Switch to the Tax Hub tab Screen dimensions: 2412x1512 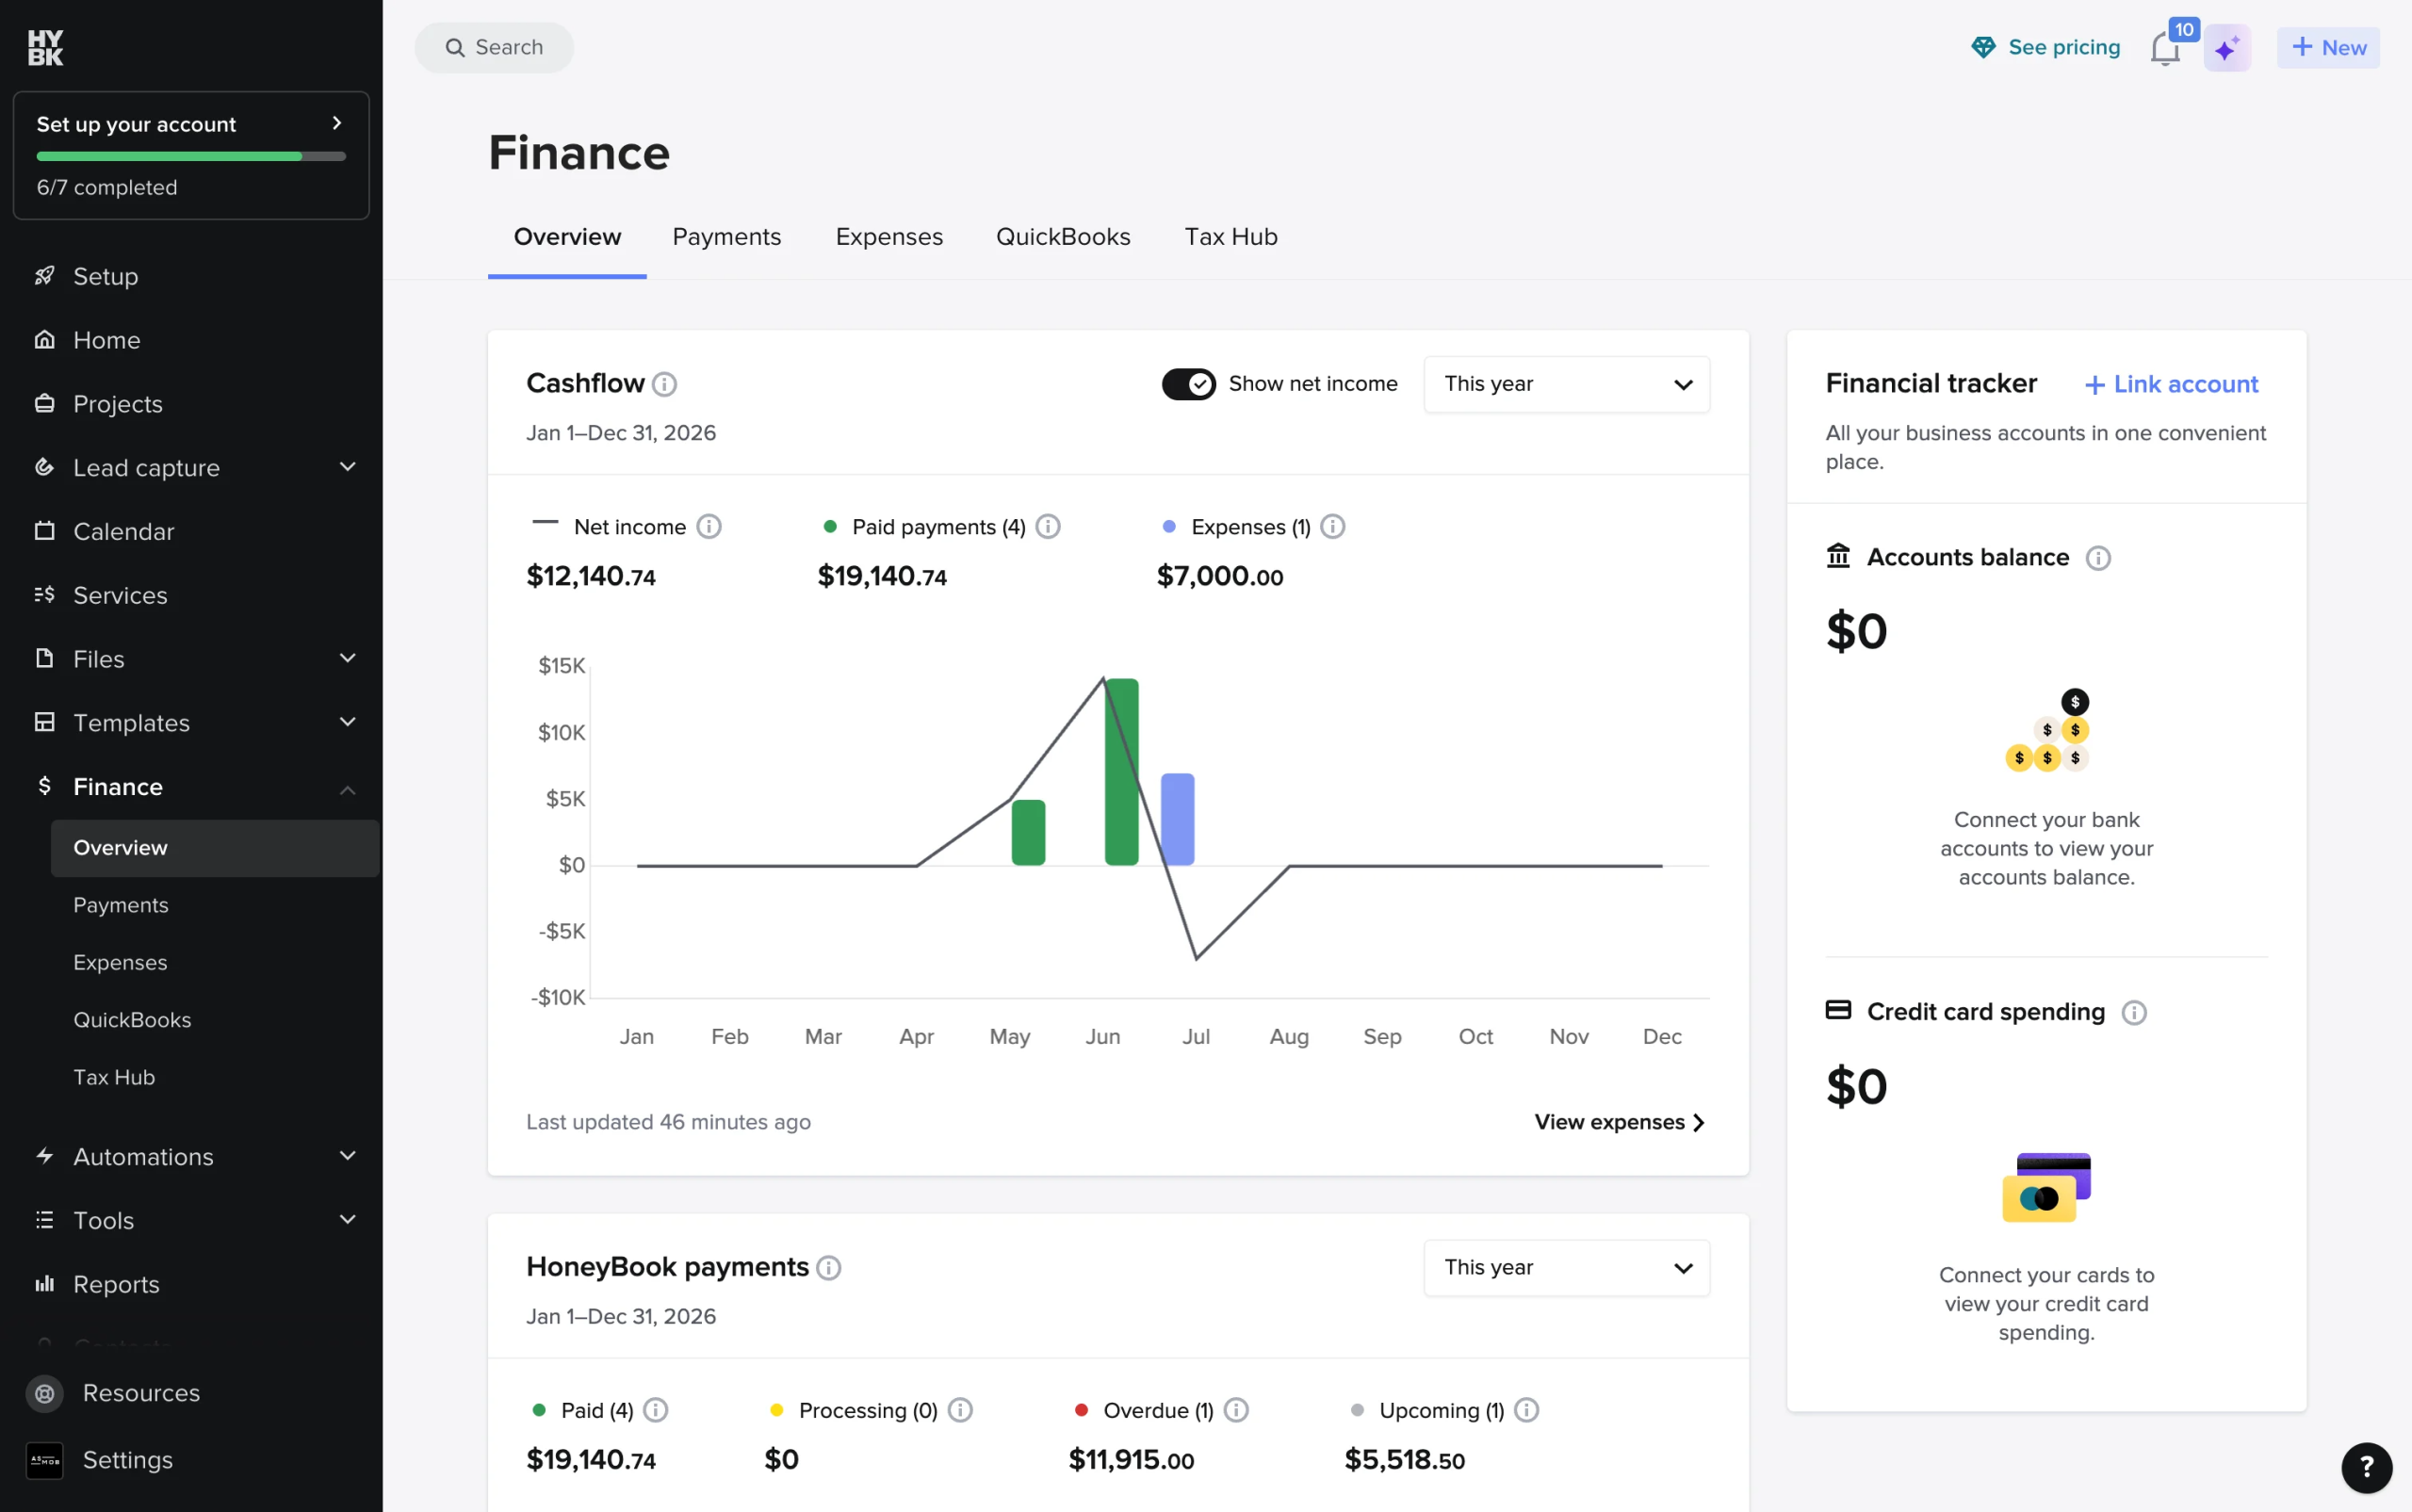click(x=1231, y=237)
